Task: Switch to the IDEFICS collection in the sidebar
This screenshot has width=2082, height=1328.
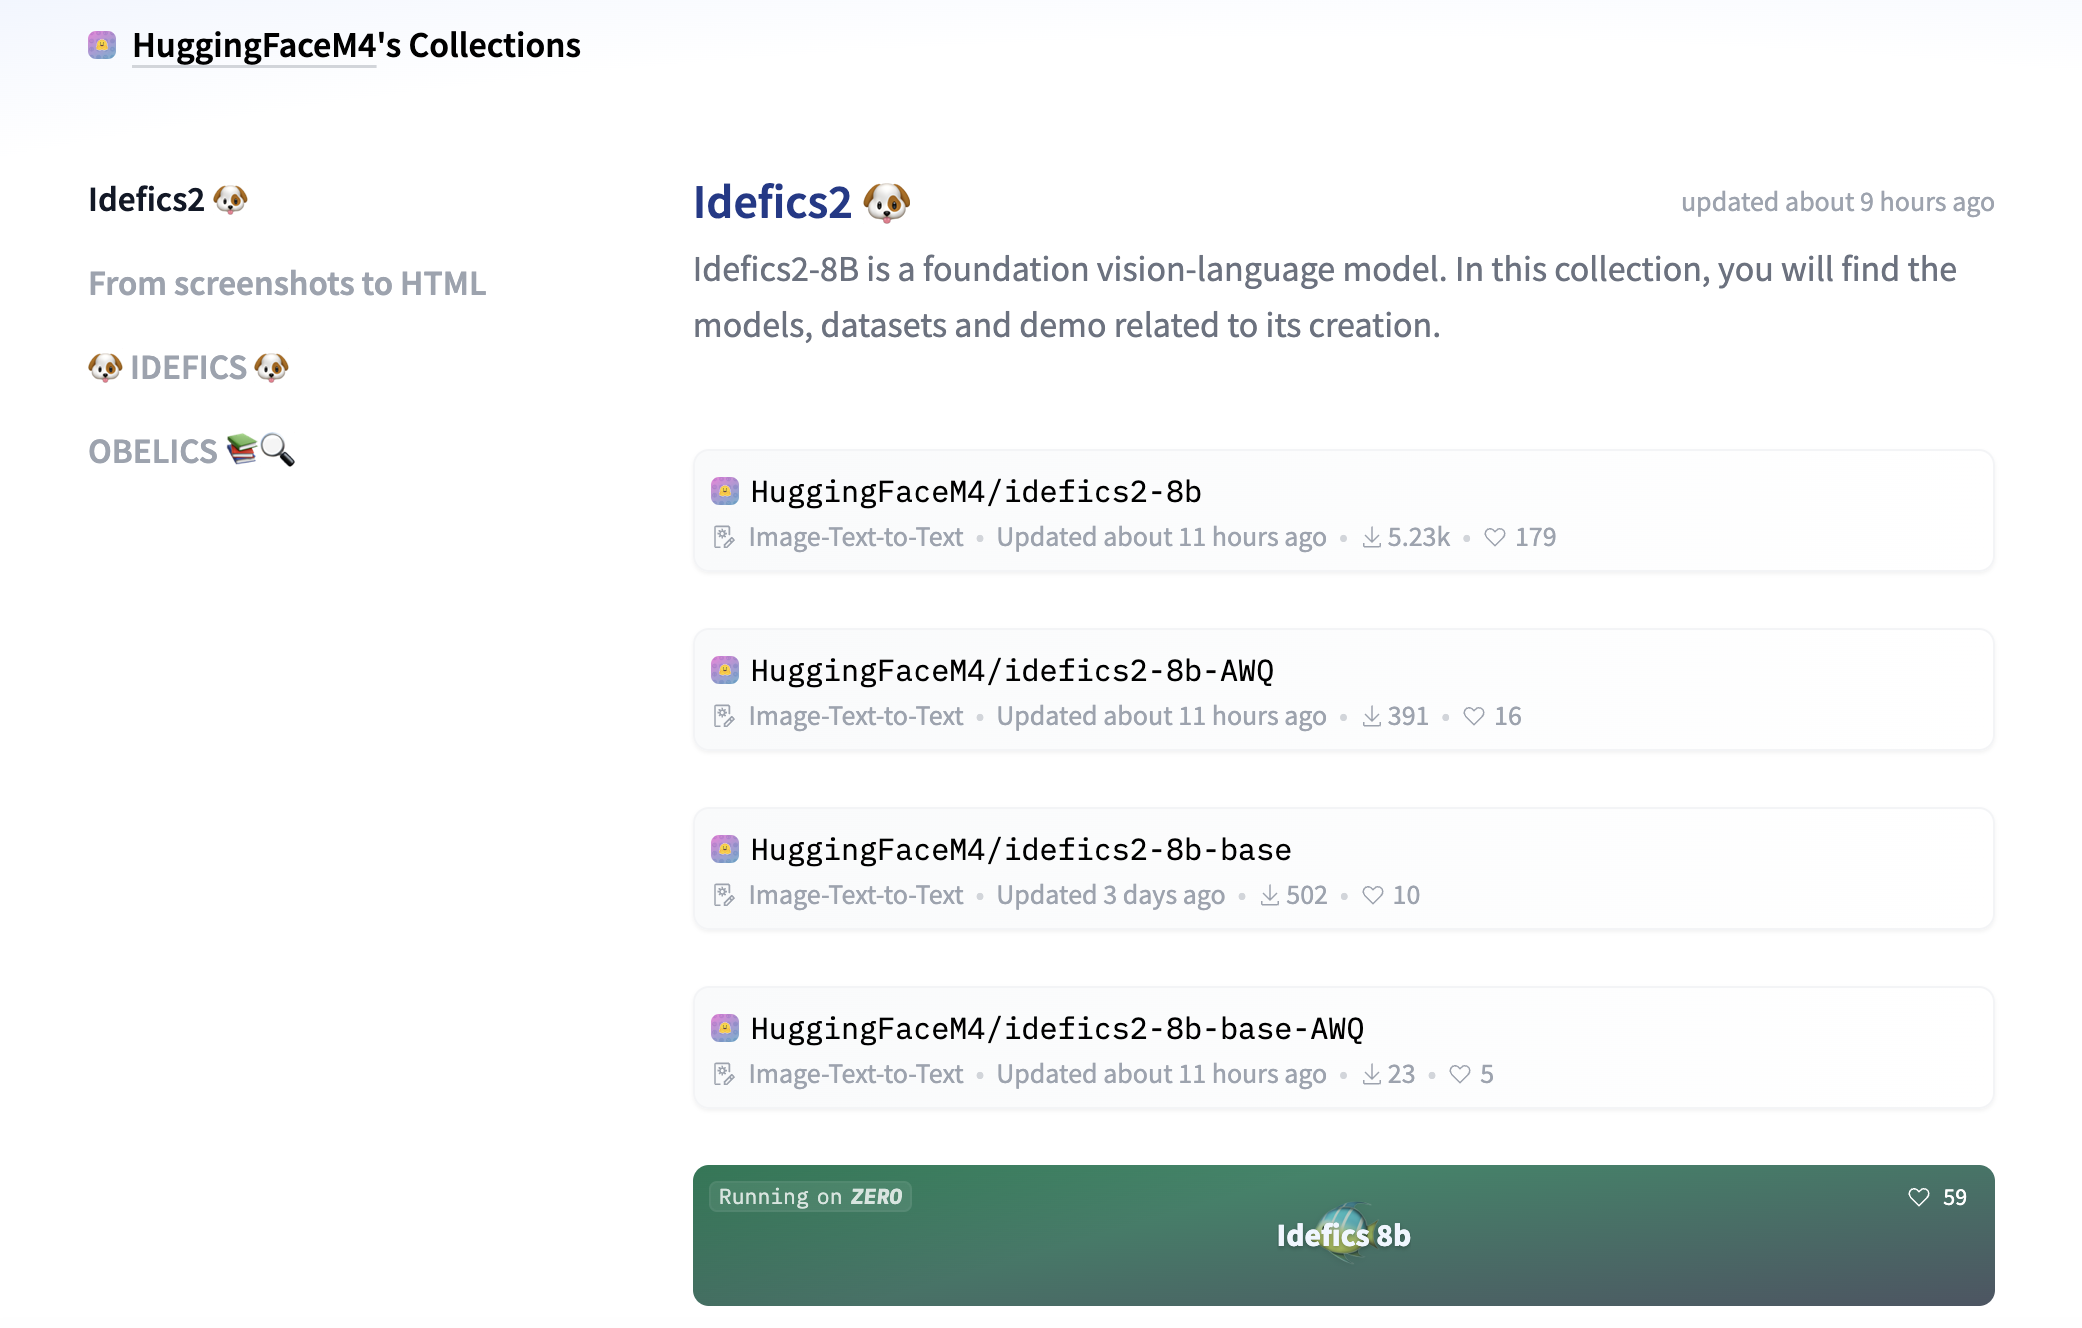Action: [188, 367]
